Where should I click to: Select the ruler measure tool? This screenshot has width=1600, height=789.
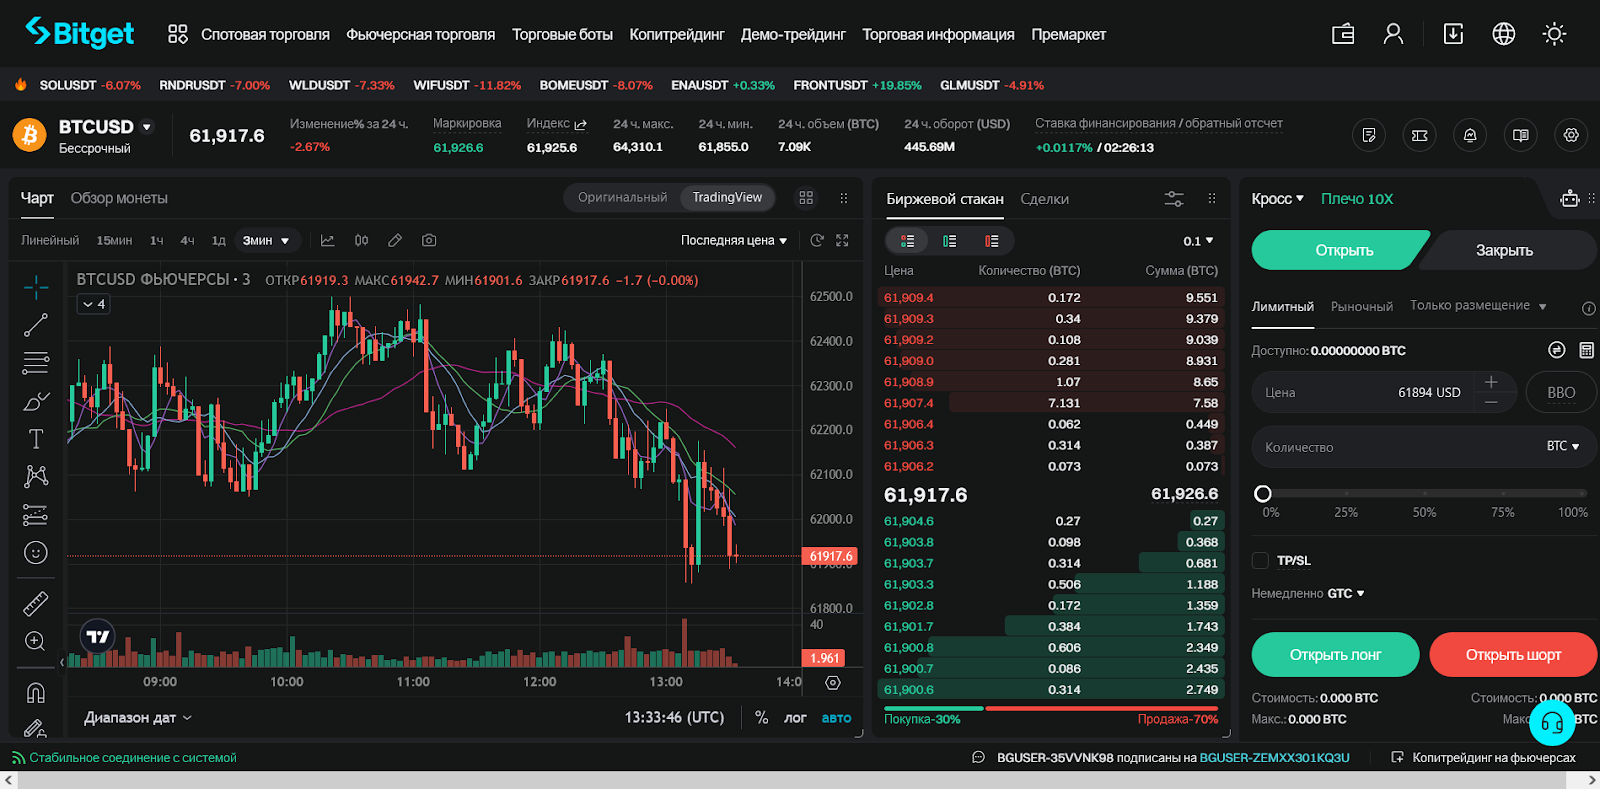(x=36, y=604)
